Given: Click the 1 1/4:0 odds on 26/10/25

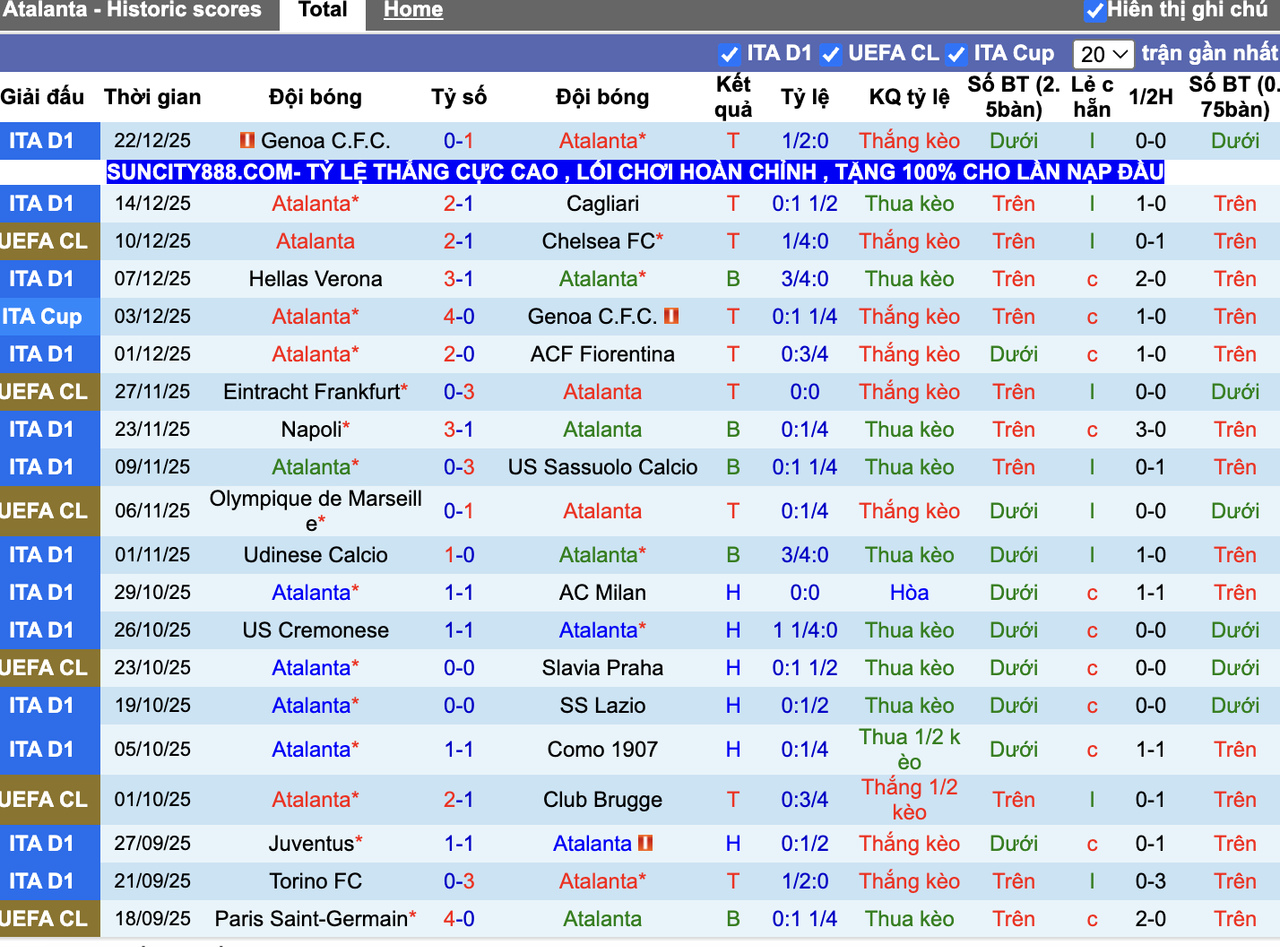Looking at the screenshot, I should coord(805,631).
